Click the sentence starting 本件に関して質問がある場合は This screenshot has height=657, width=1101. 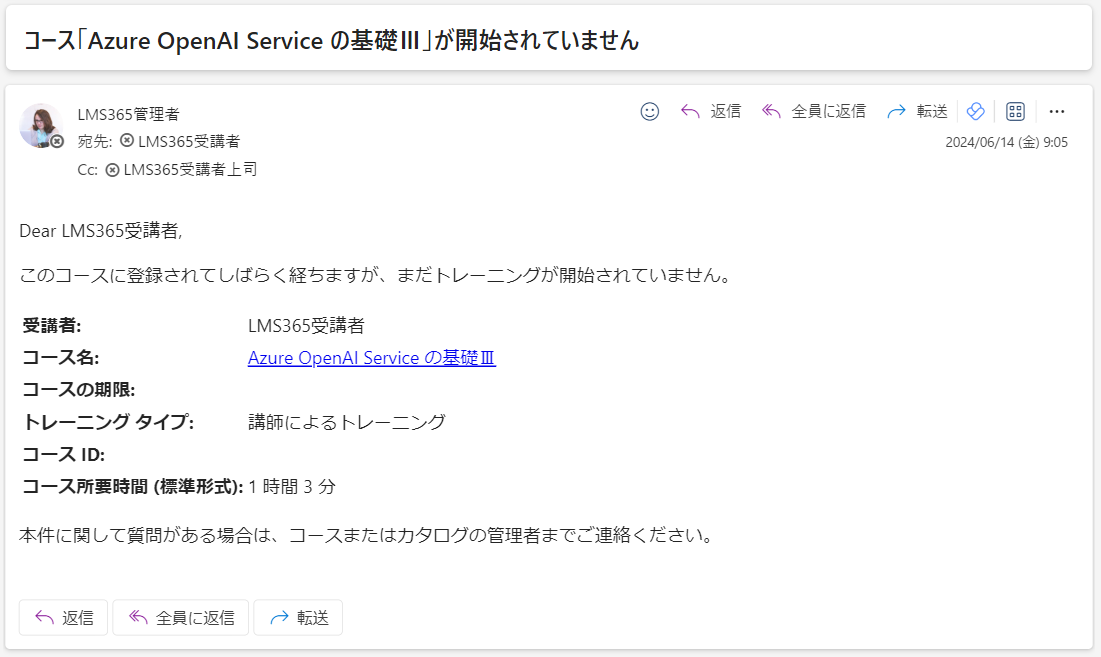[367, 536]
